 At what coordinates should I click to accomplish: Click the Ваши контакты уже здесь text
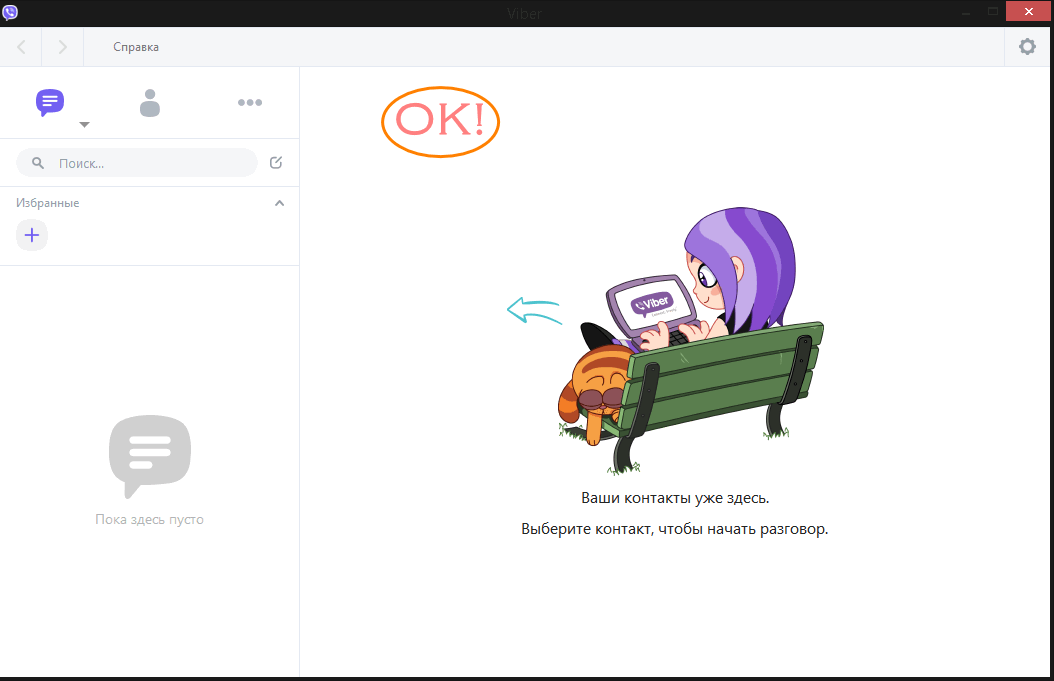point(675,498)
